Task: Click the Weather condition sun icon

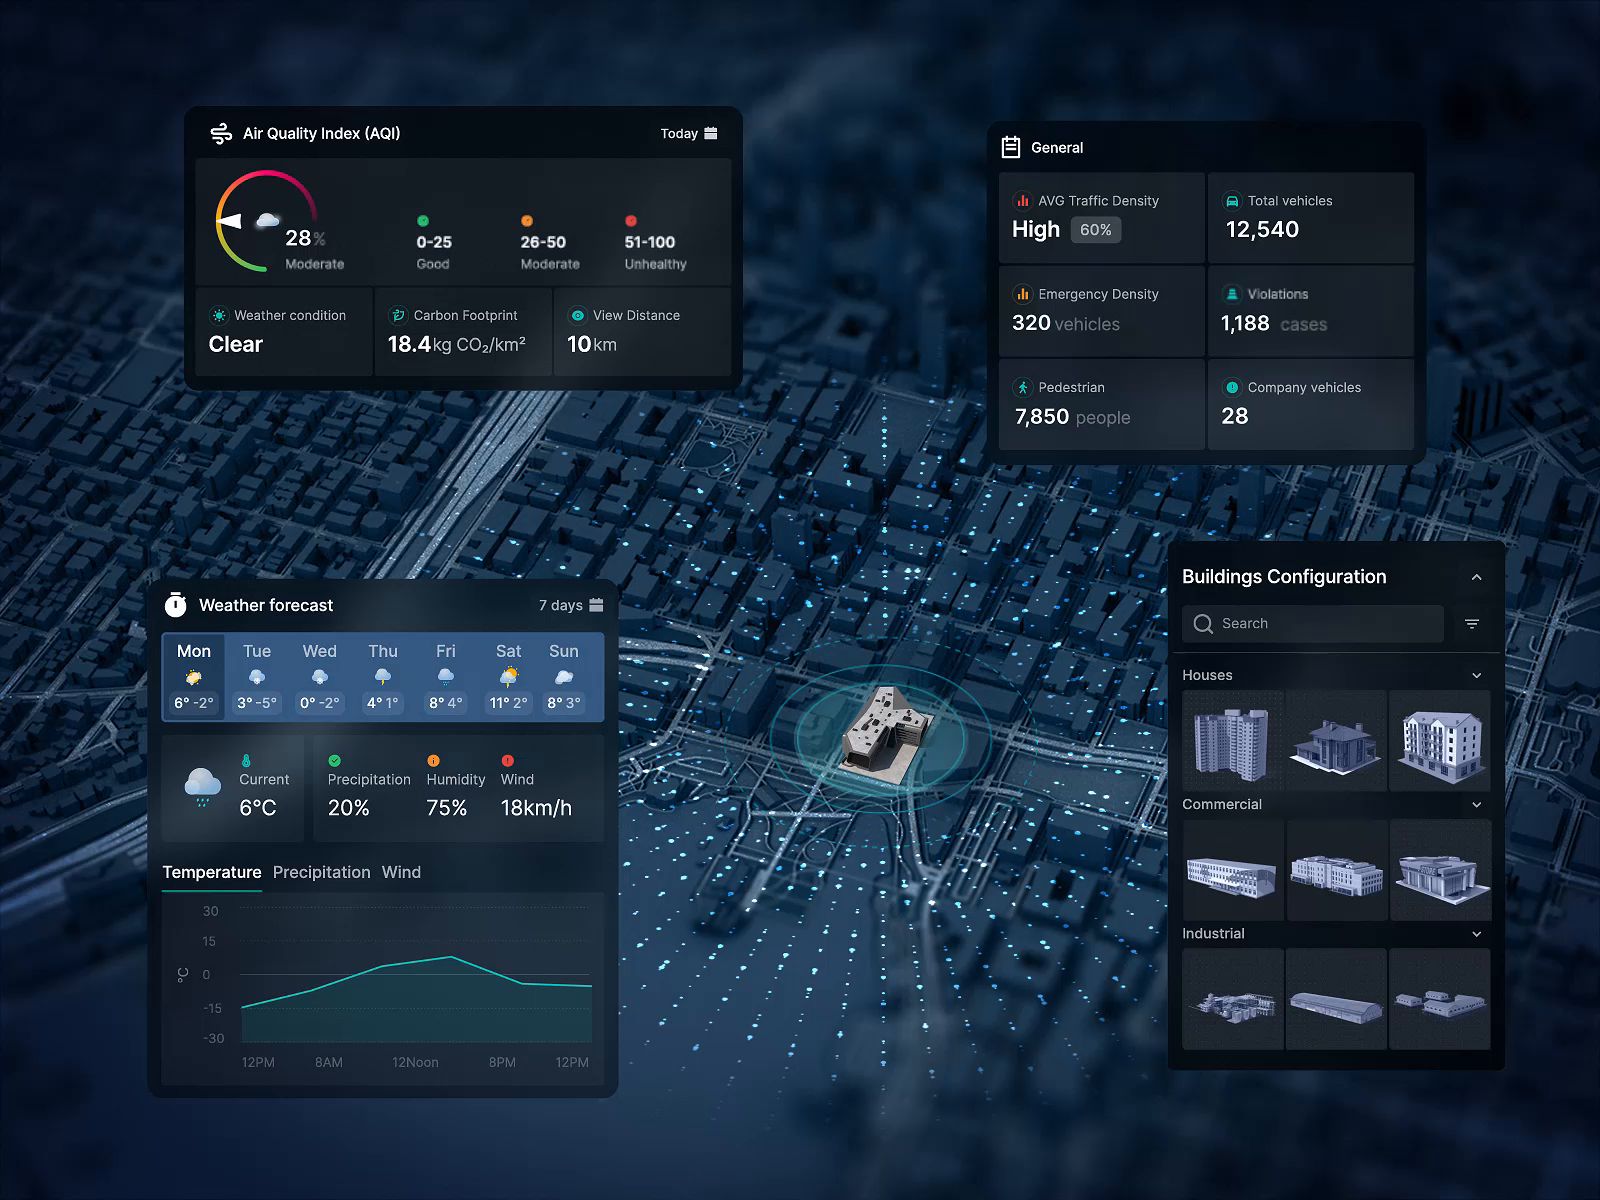Action: 219,315
